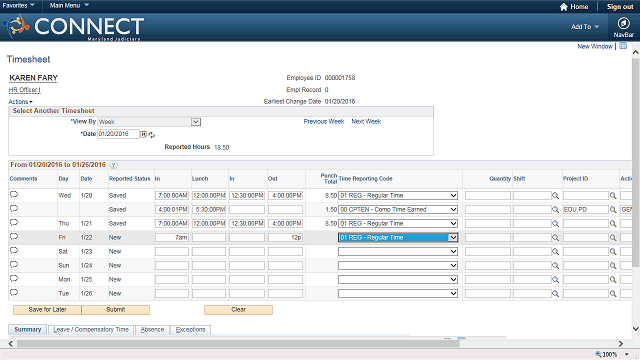640x360 pixels.
Task: Open the Favorites menu
Action: coord(18,5)
